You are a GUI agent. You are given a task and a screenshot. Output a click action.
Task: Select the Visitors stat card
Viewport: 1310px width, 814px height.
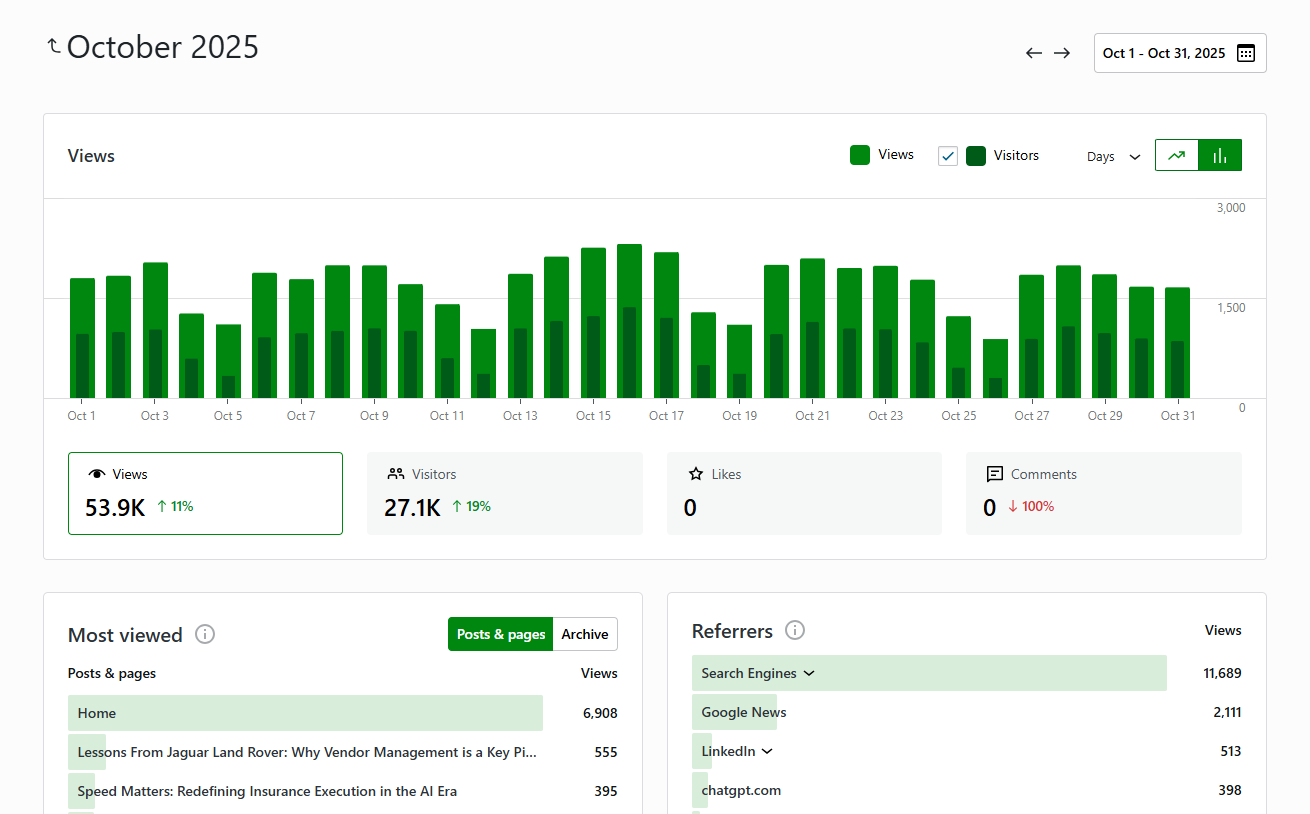click(x=504, y=493)
